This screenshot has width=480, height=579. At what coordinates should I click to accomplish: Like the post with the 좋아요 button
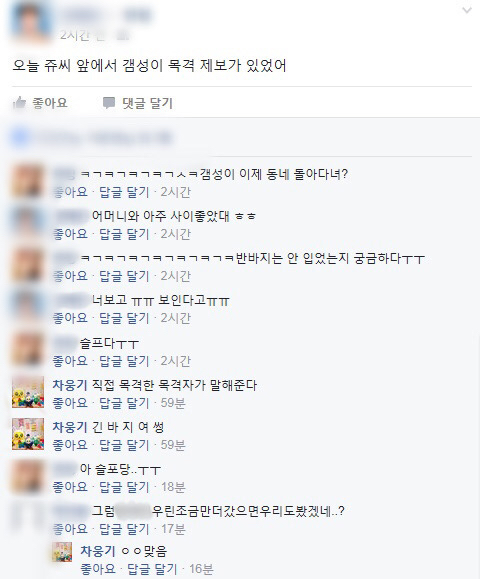50,103
